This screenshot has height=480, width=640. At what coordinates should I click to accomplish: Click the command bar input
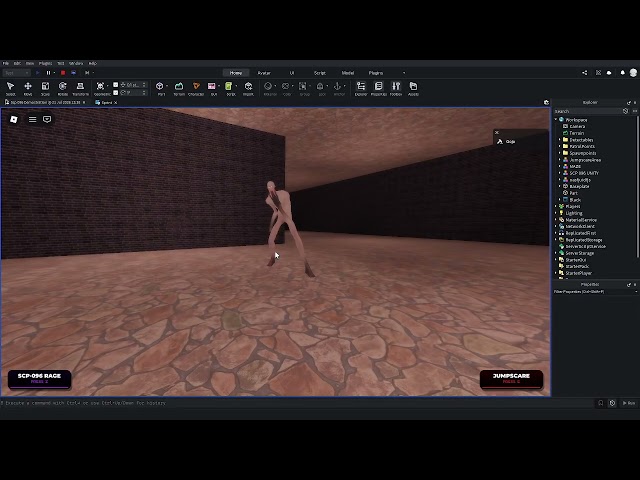tap(298, 403)
